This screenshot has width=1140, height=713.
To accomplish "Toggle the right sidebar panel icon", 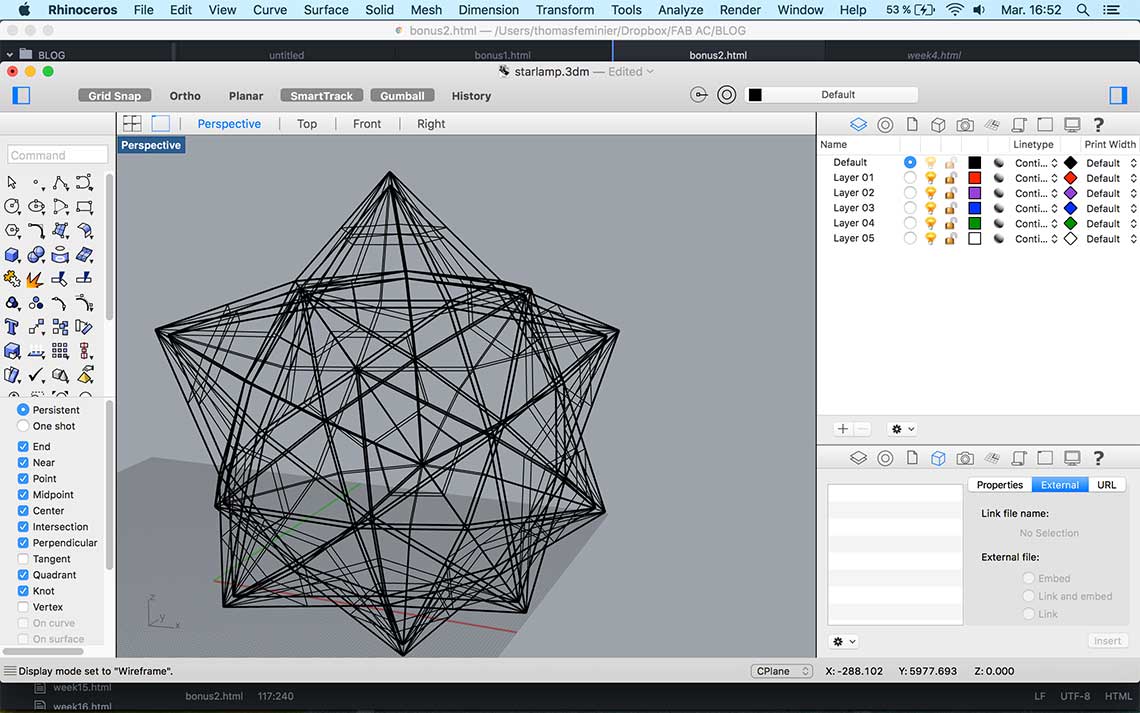I will pyautogui.click(x=1117, y=95).
